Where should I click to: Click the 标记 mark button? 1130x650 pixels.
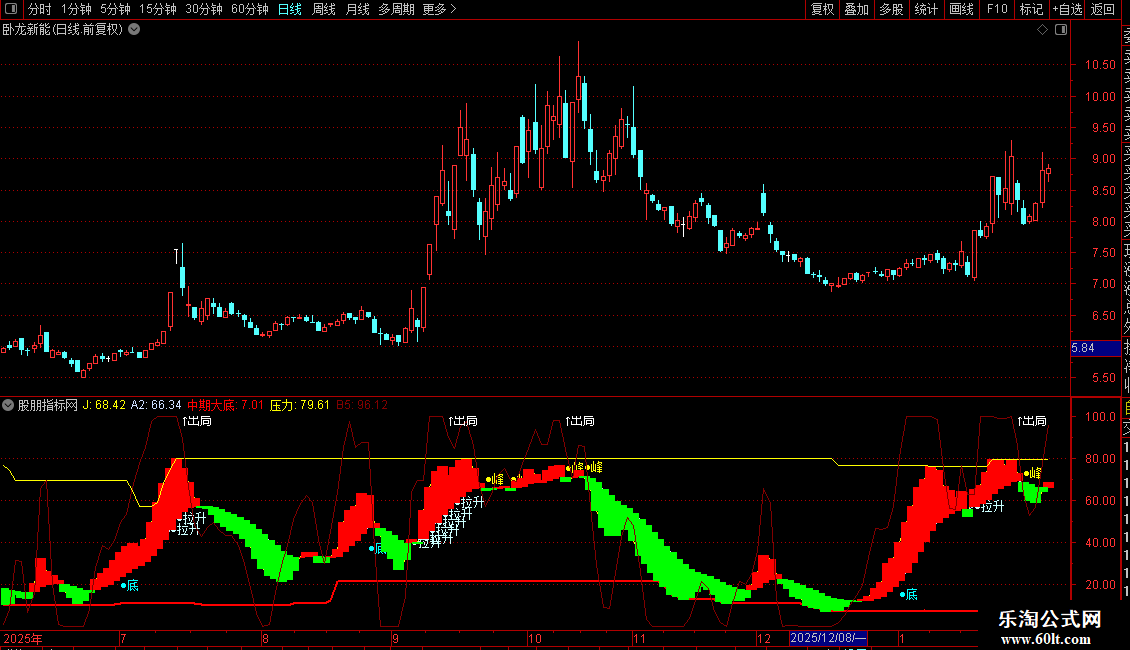[1031, 9]
